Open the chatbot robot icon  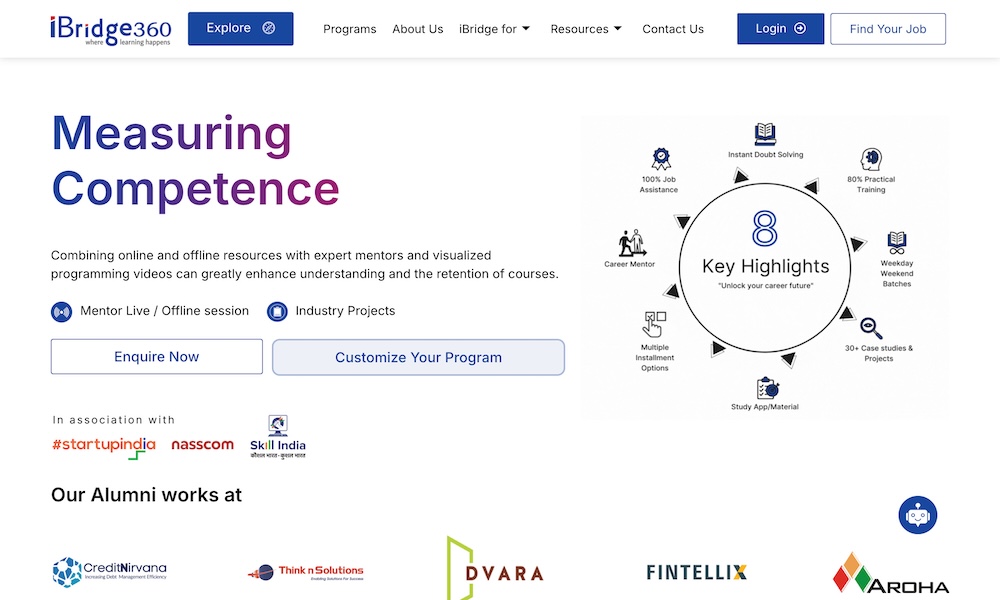tap(917, 515)
